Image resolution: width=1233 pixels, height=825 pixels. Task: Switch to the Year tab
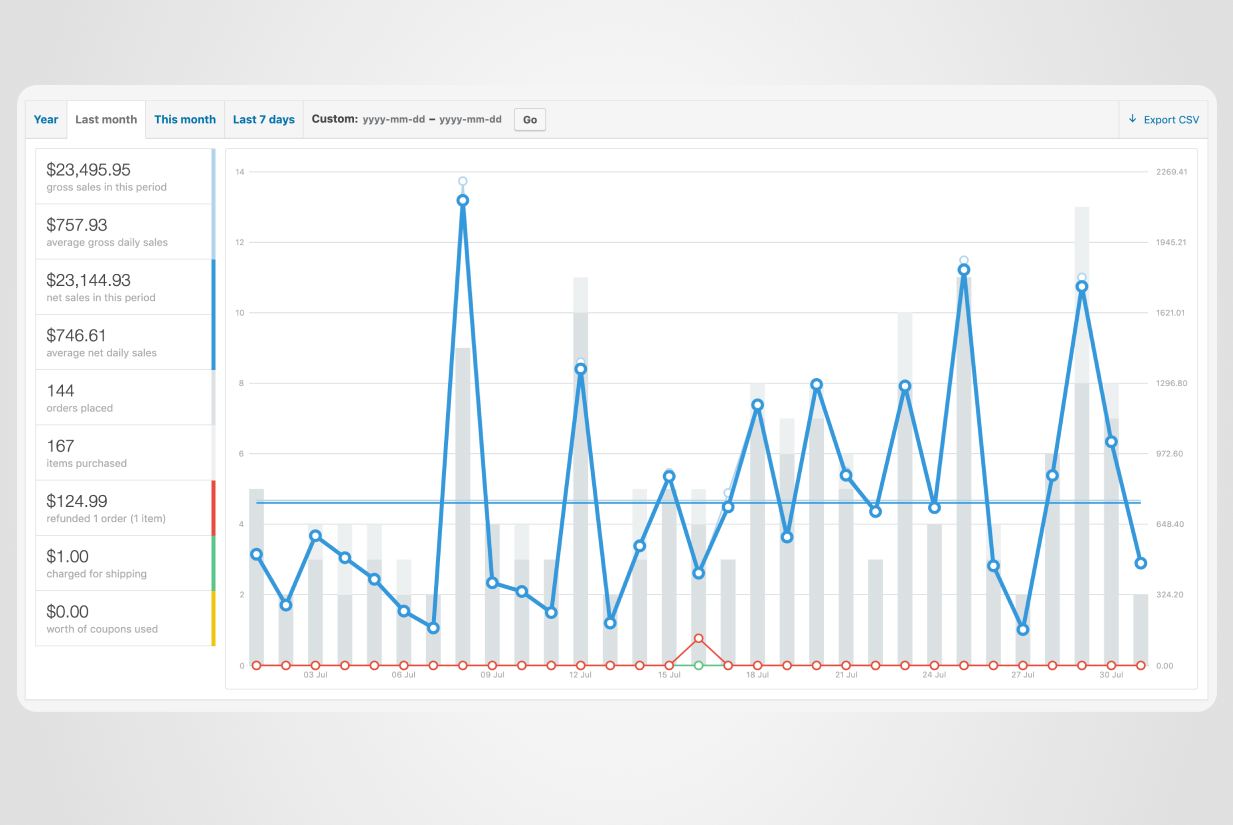point(46,119)
